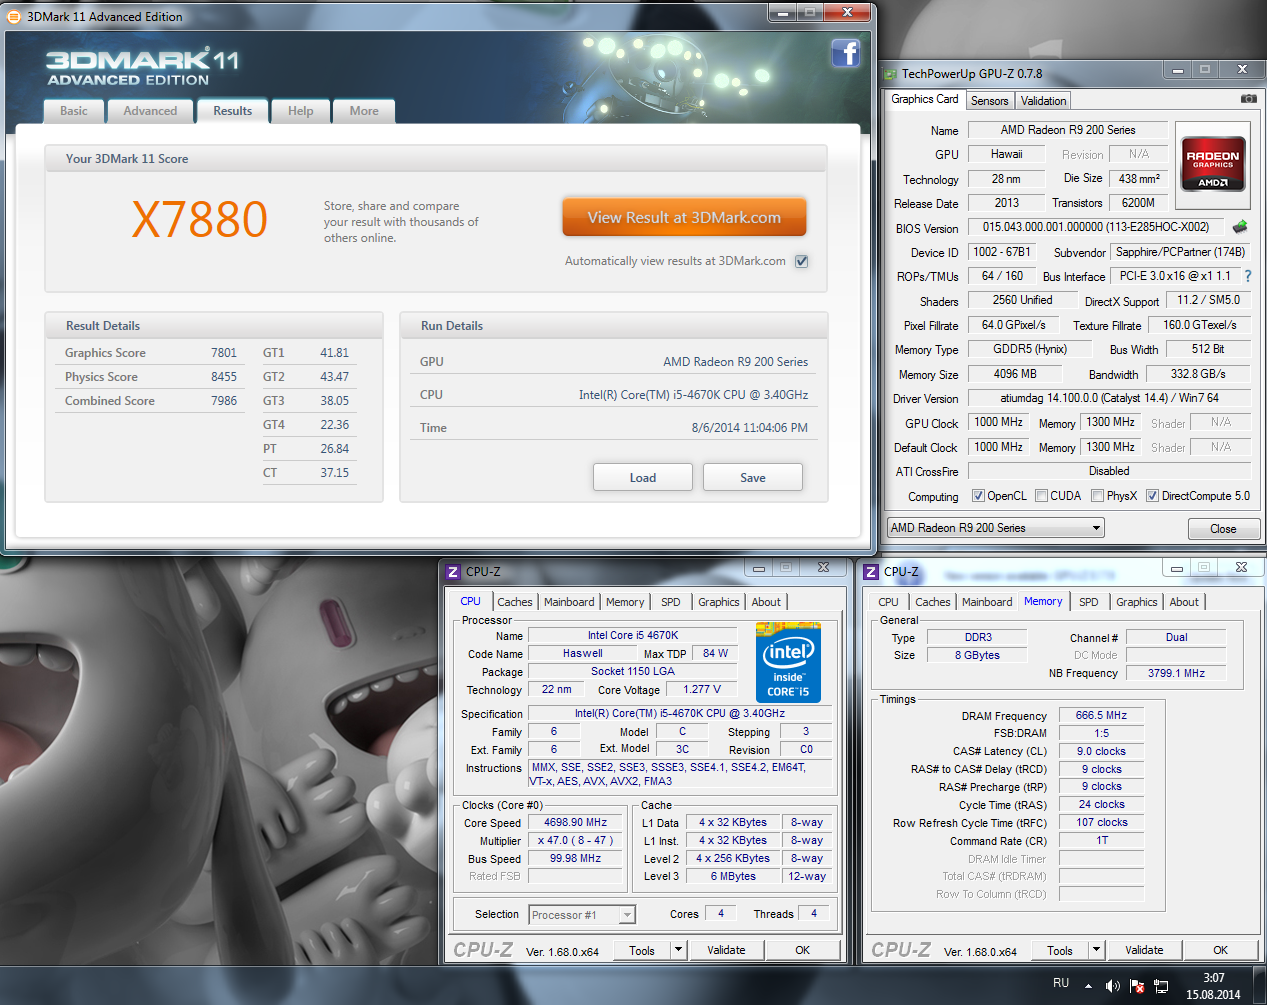Open the Mainboard tab in the CPU-Z CPU window
This screenshot has height=1005, width=1267.
(569, 602)
